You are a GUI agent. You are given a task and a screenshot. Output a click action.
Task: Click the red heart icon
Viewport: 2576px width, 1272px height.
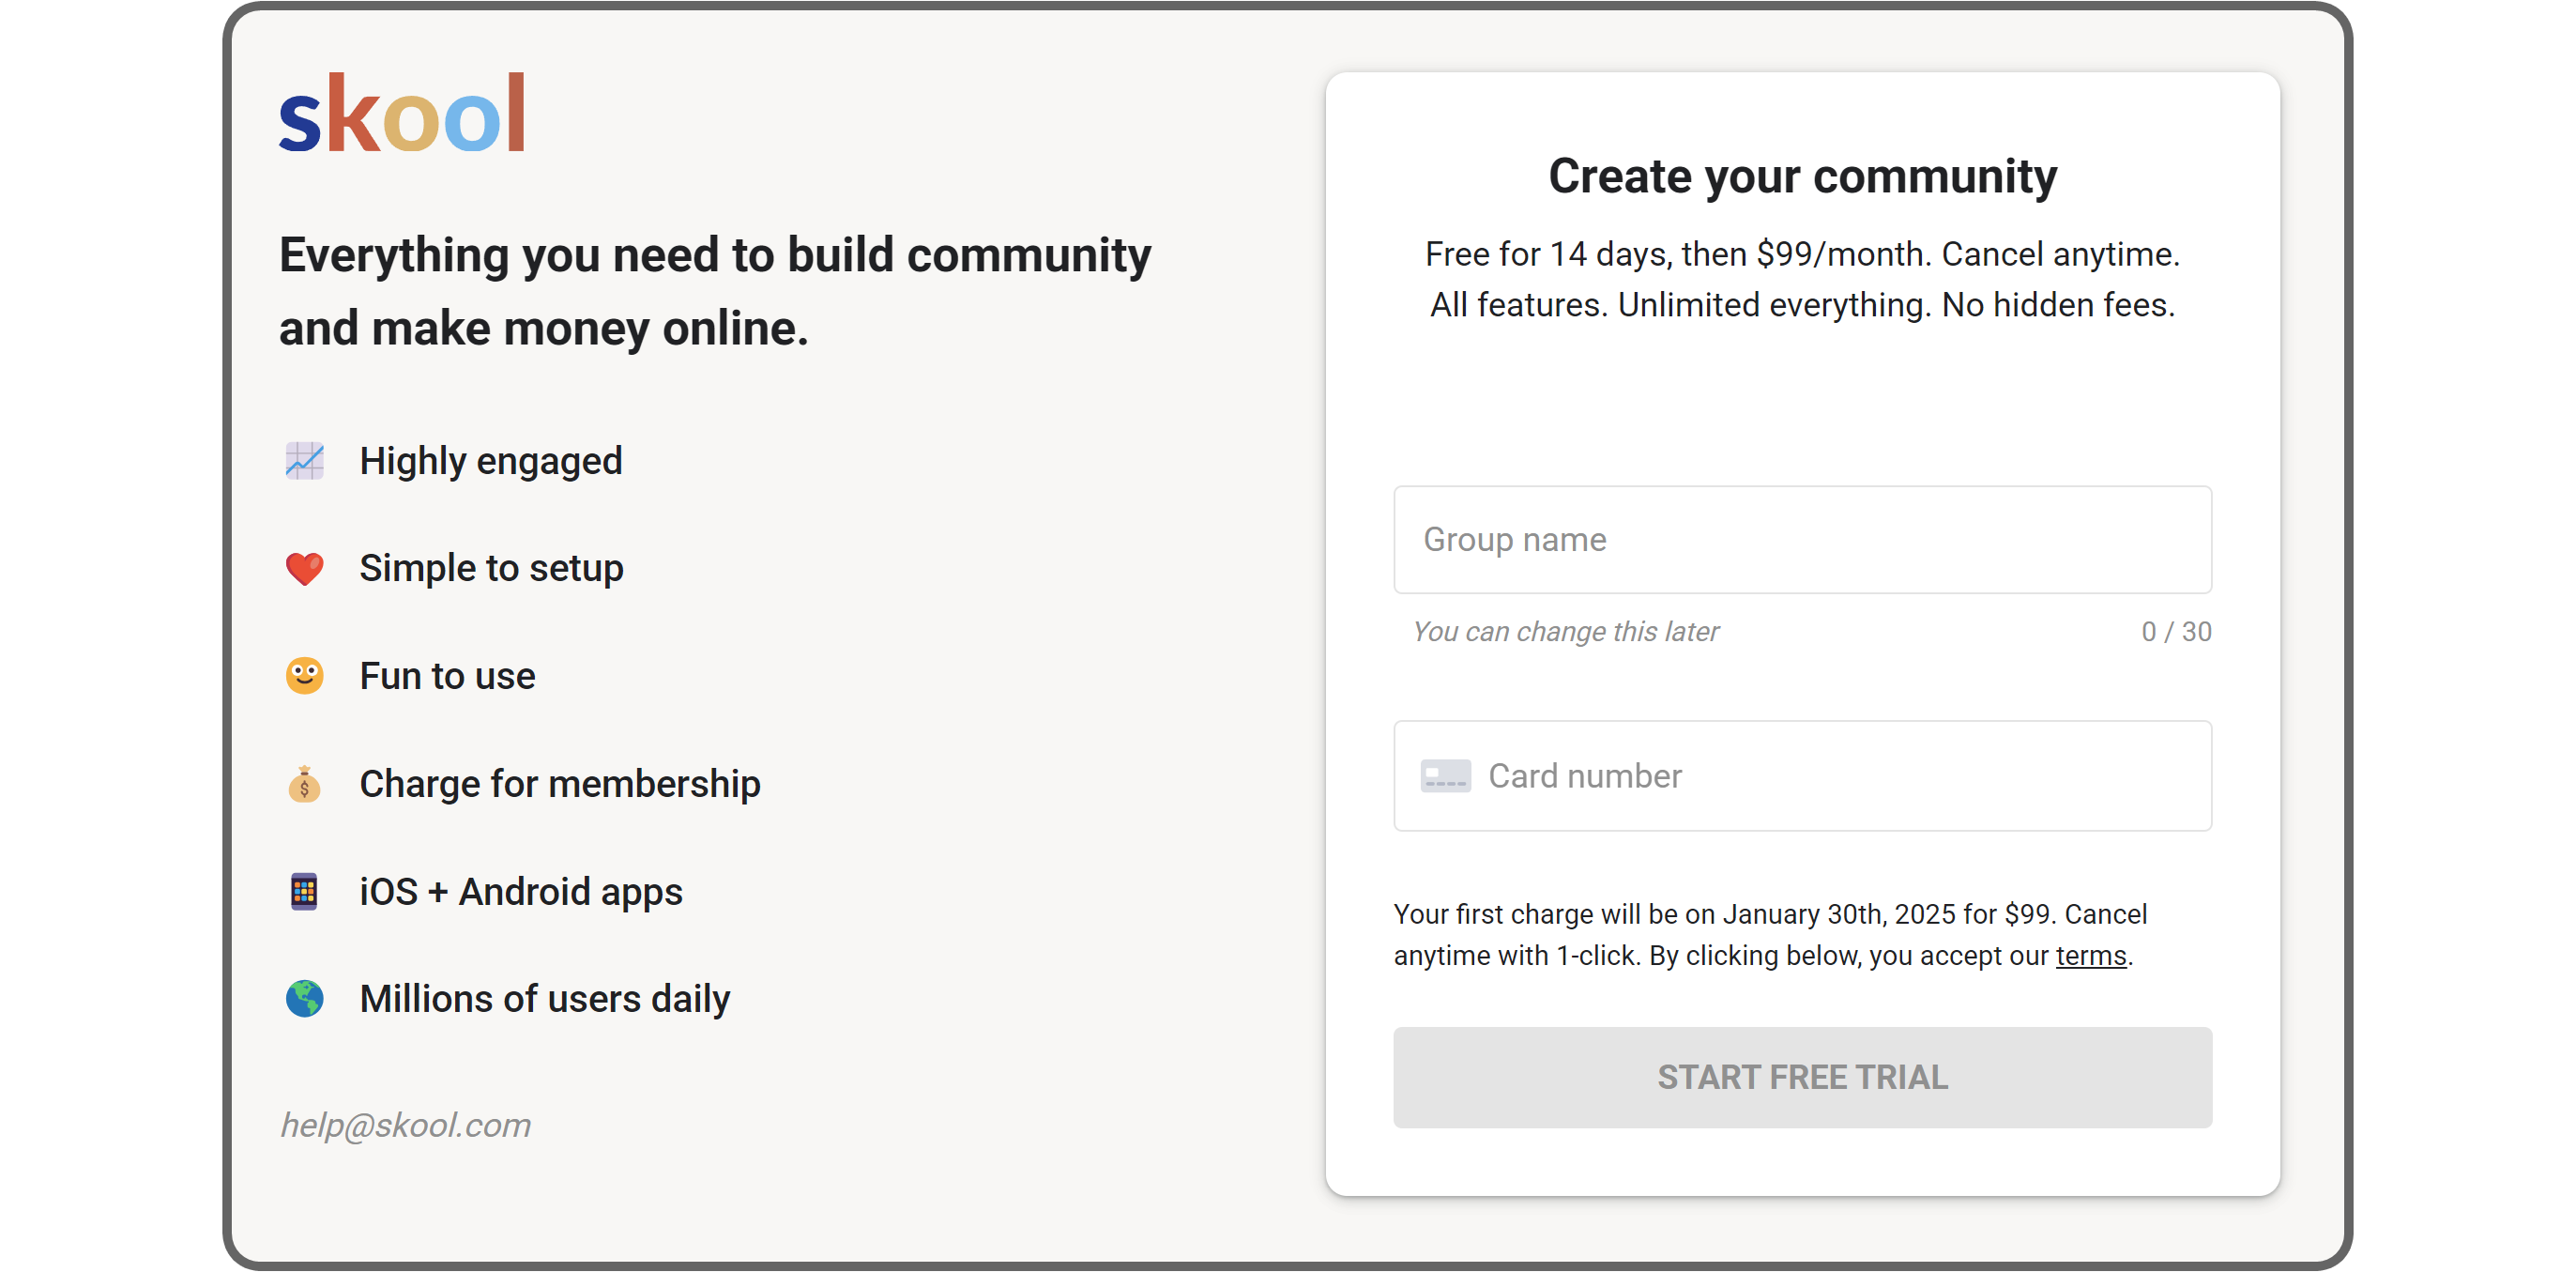point(304,568)
